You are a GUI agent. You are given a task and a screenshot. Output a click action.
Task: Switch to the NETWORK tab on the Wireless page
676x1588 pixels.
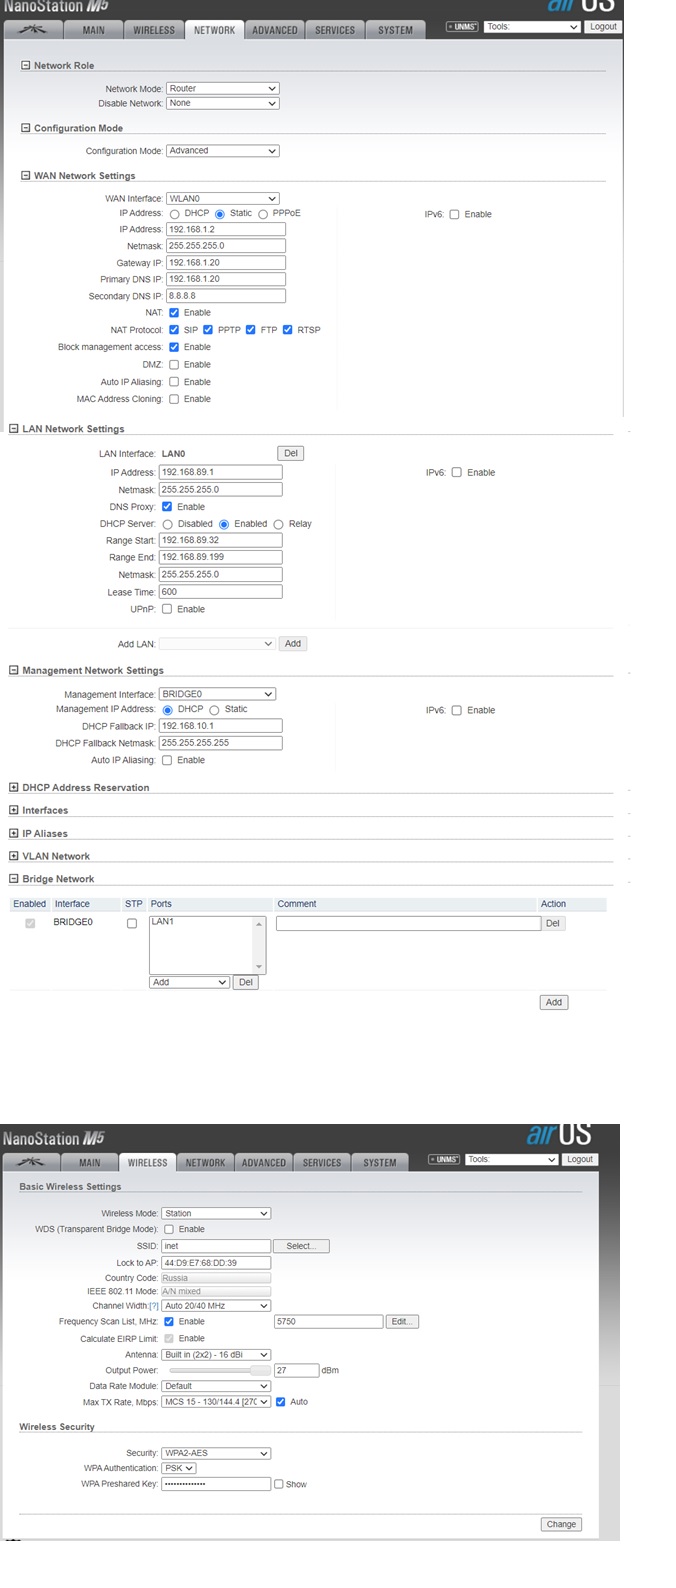205,1162
